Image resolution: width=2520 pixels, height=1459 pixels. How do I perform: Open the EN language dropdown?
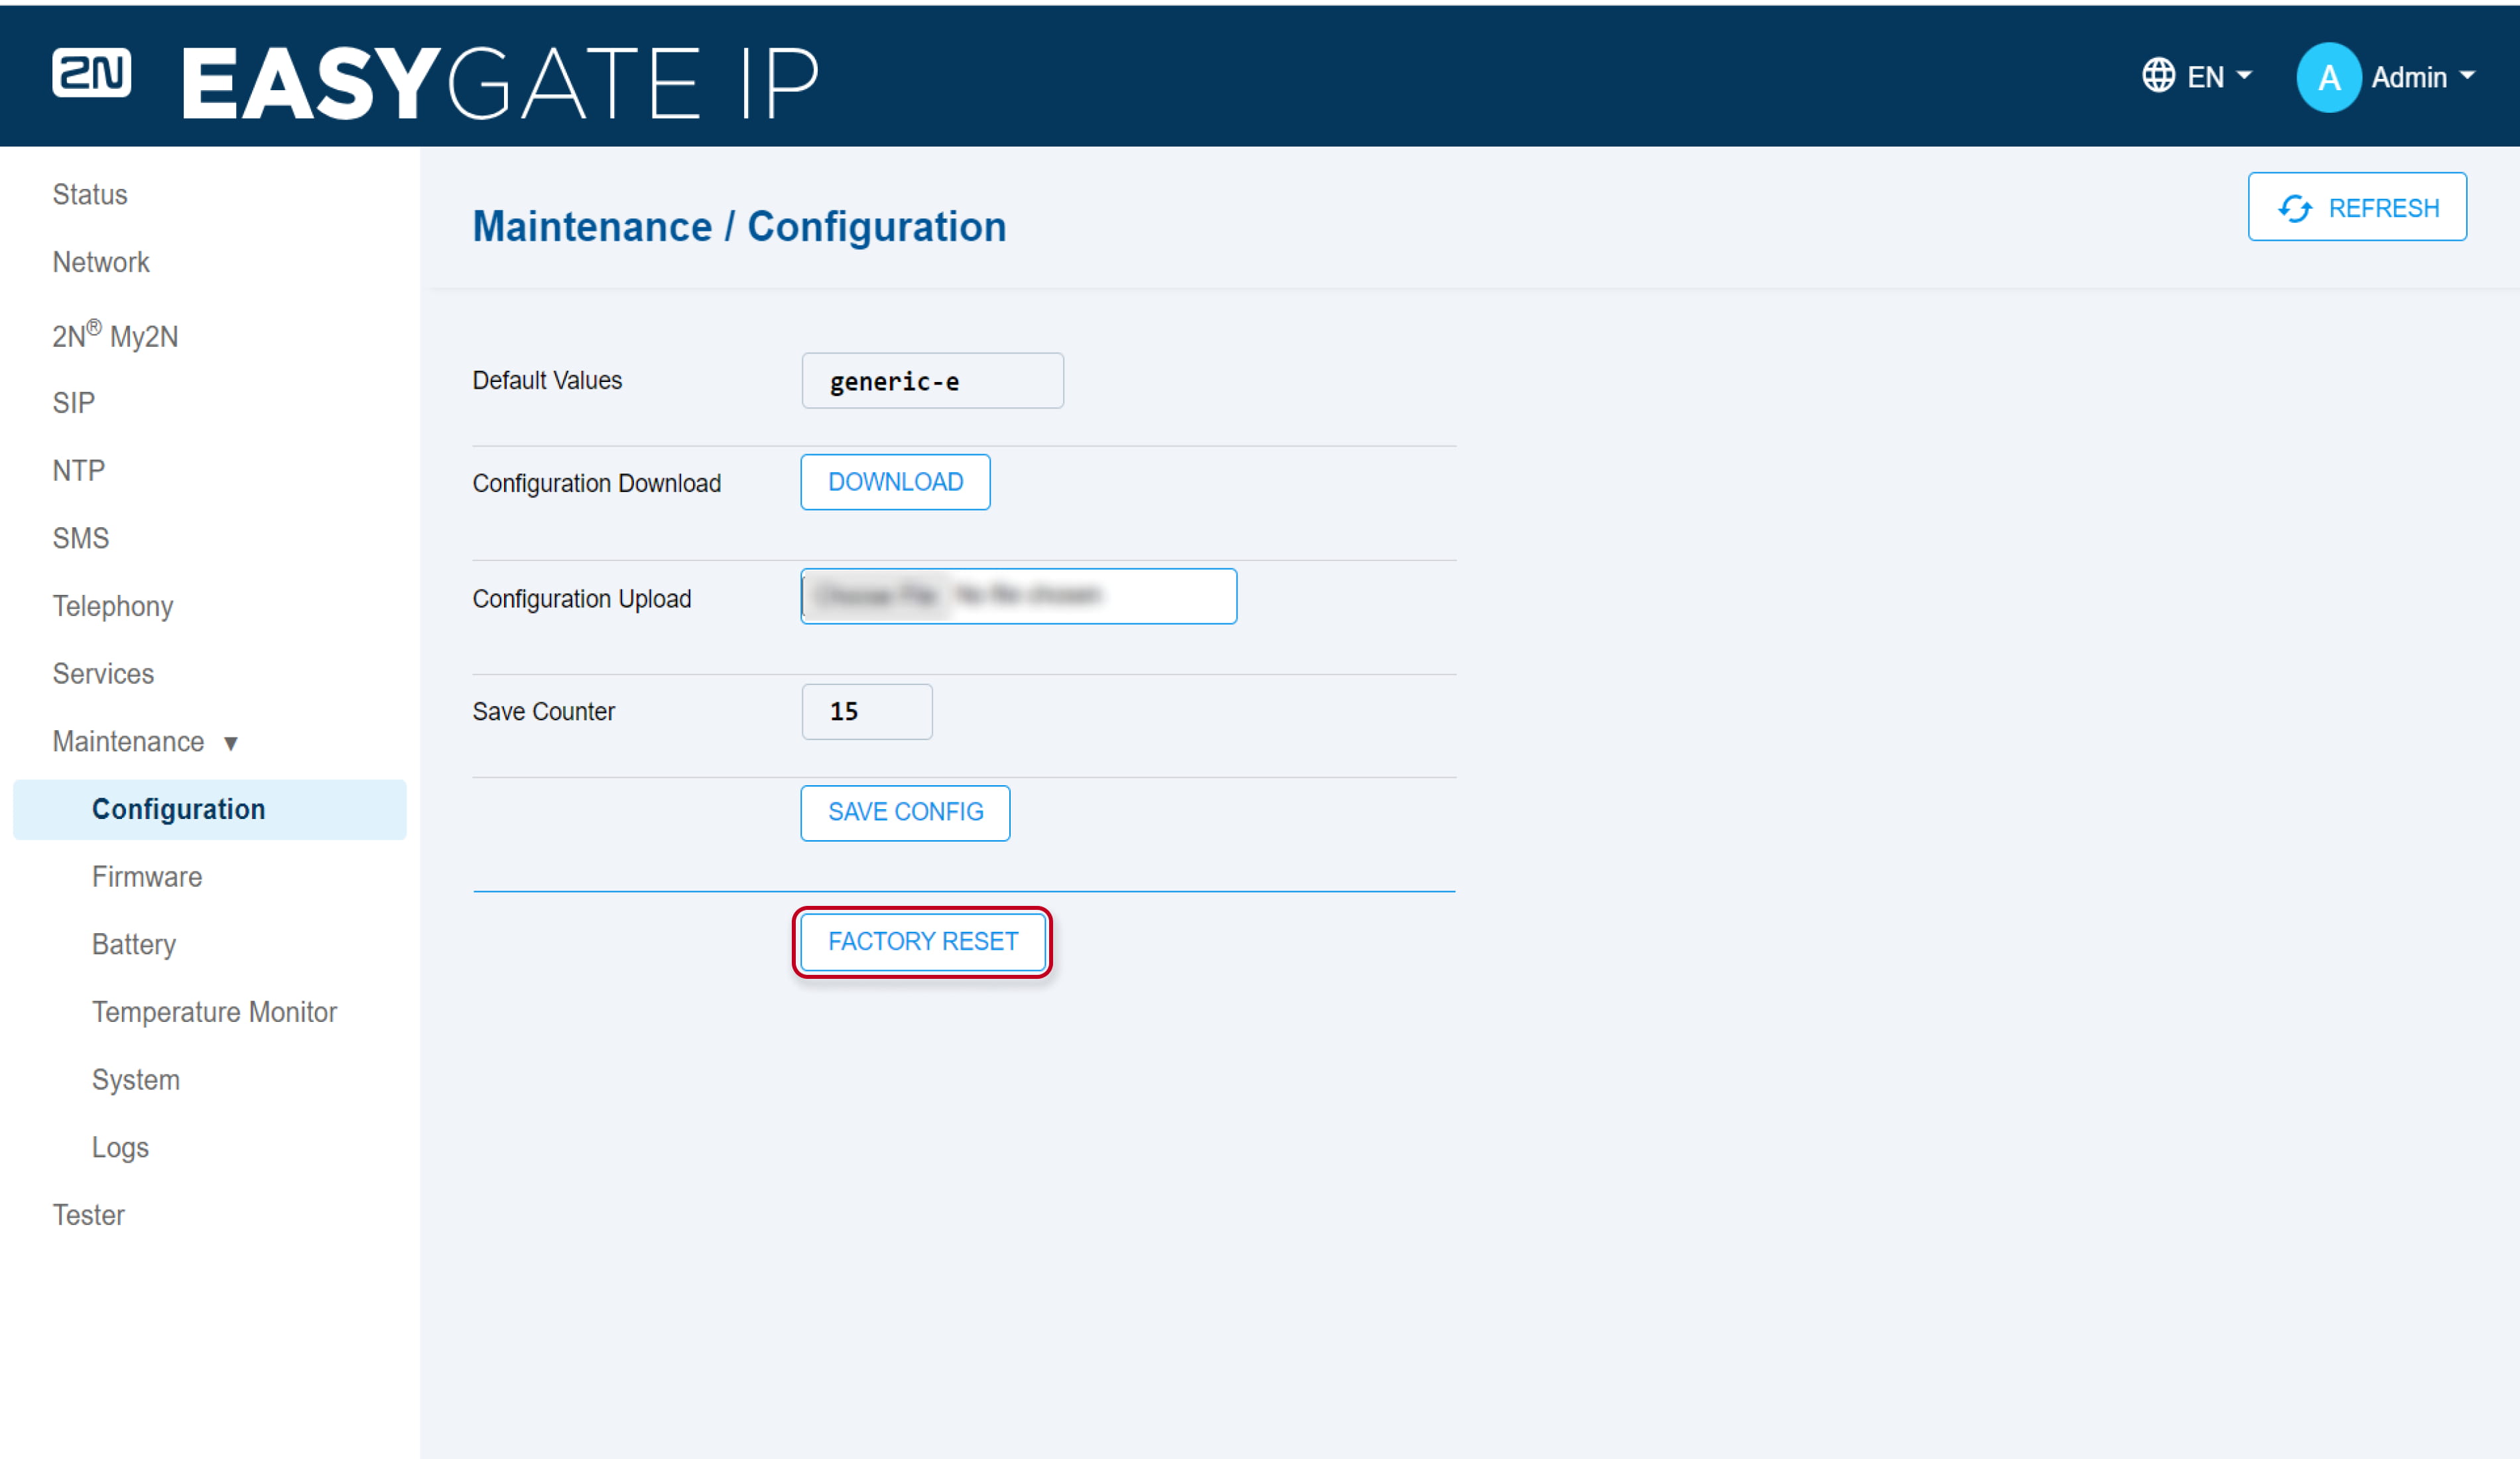point(2198,76)
